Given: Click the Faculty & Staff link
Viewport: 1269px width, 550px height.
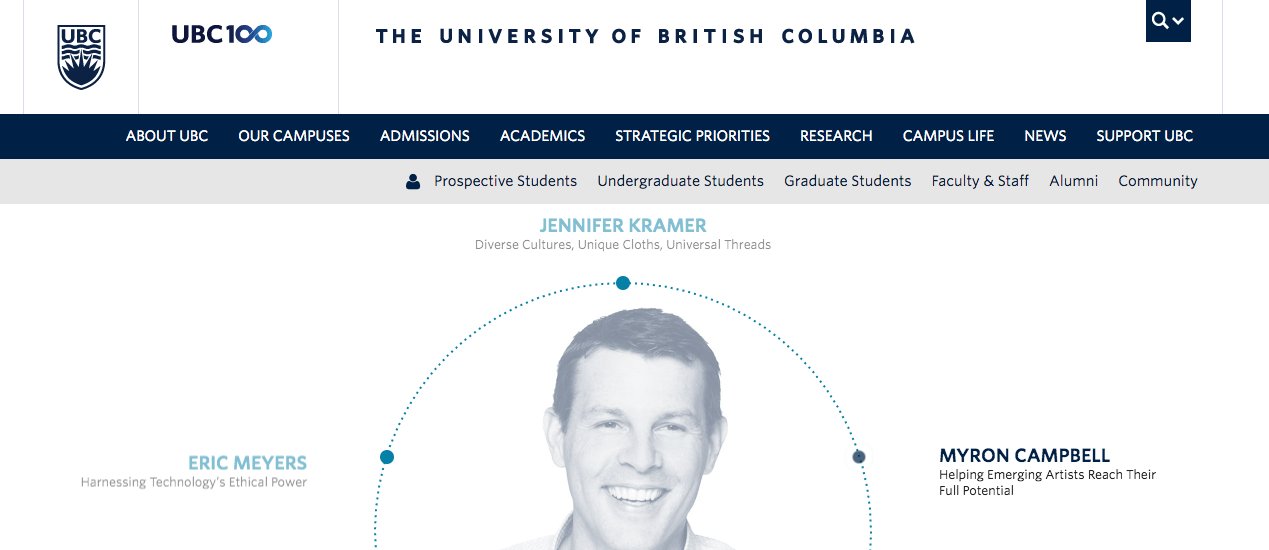Looking at the screenshot, I should click(x=980, y=181).
